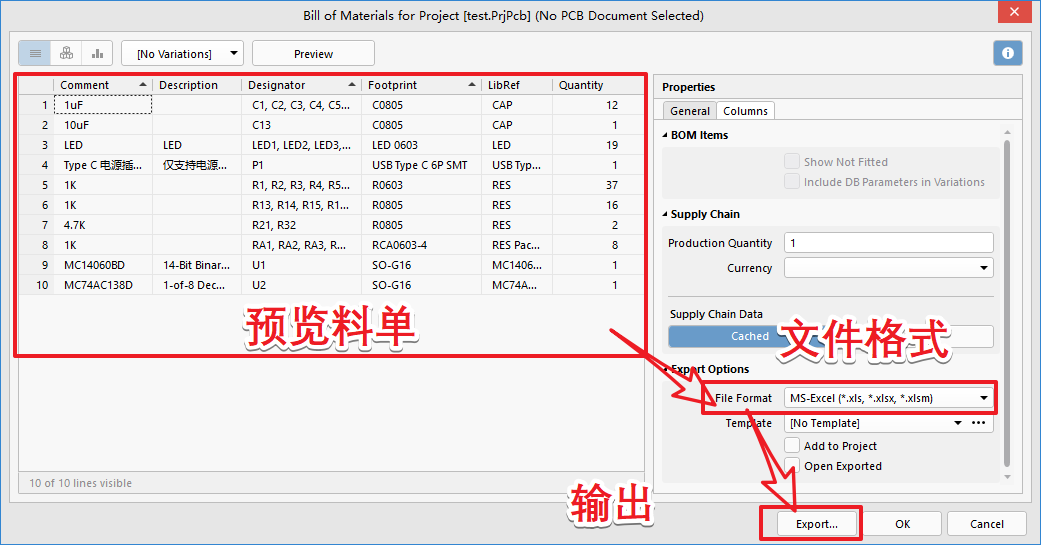The image size is (1041, 545).
Task: Select the MC74AC138D comment cell
Action: pyautogui.click(x=103, y=285)
